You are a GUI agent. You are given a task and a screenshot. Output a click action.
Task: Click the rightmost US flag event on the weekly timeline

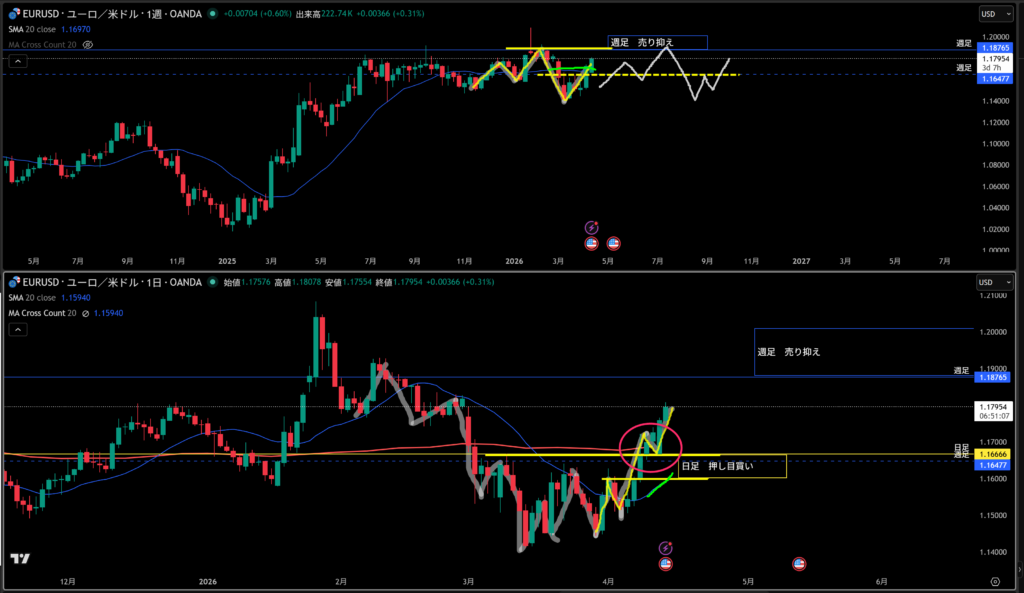click(x=614, y=243)
